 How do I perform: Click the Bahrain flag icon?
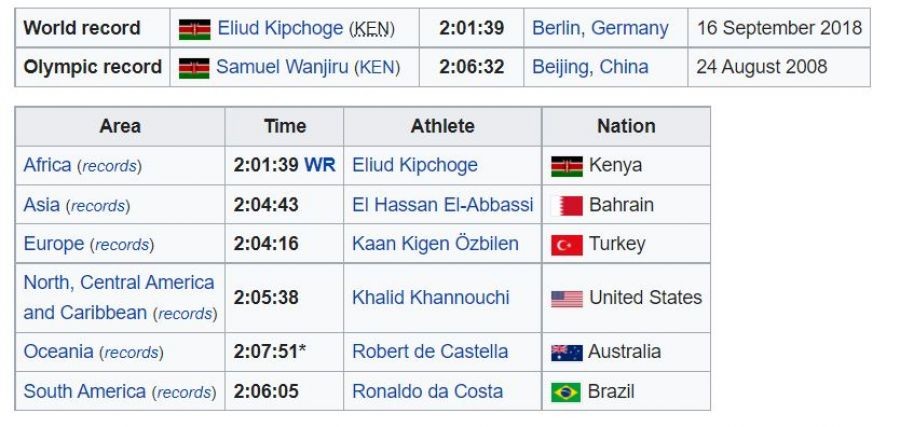click(567, 206)
